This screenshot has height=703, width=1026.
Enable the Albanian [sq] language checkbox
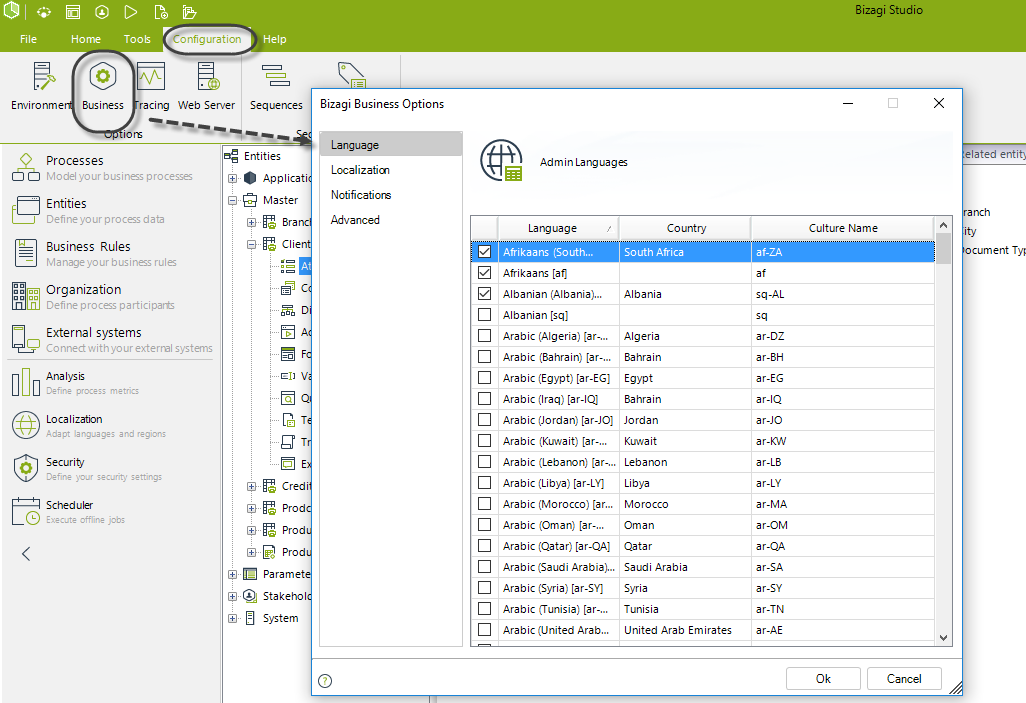pyautogui.click(x=484, y=315)
